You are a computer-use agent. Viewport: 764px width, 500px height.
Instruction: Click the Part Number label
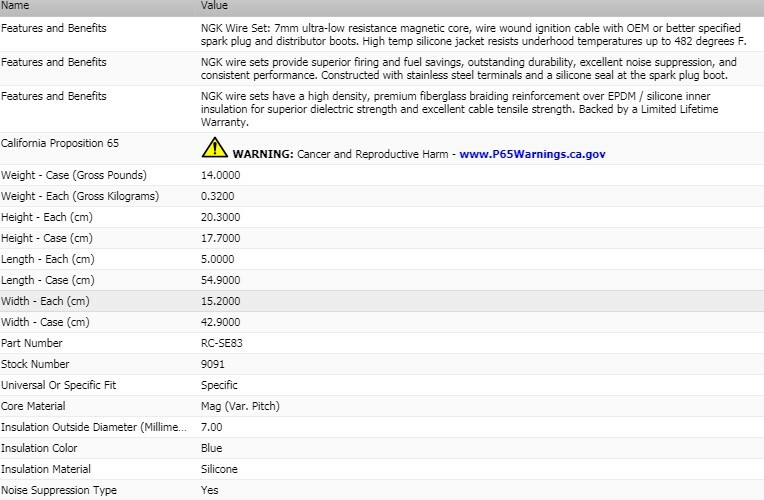[x=32, y=343]
